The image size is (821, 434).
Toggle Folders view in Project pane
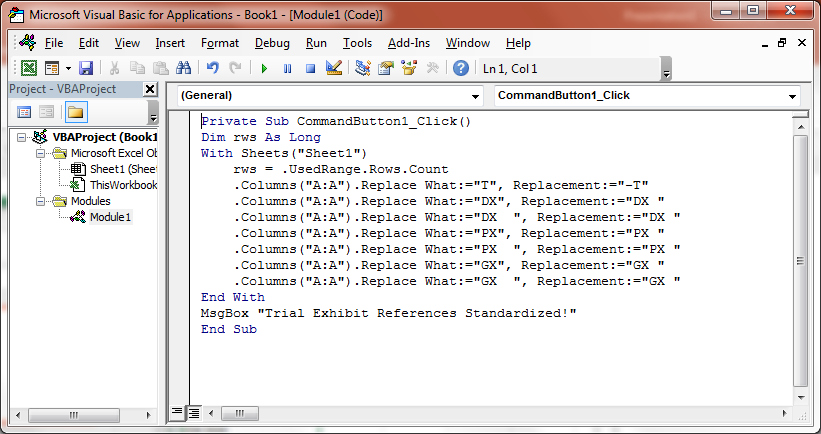coord(76,112)
